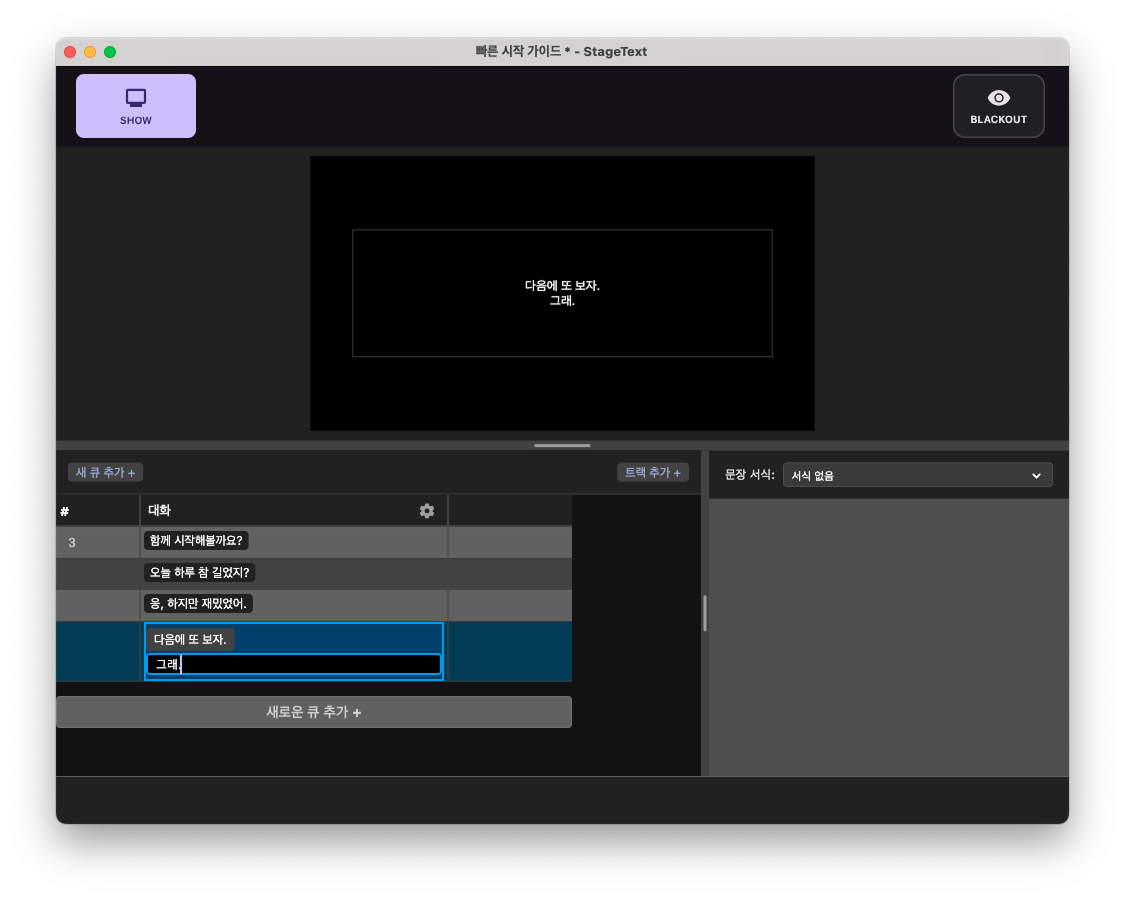
Task: Click the # column header
Action: [x=97, y=511]
